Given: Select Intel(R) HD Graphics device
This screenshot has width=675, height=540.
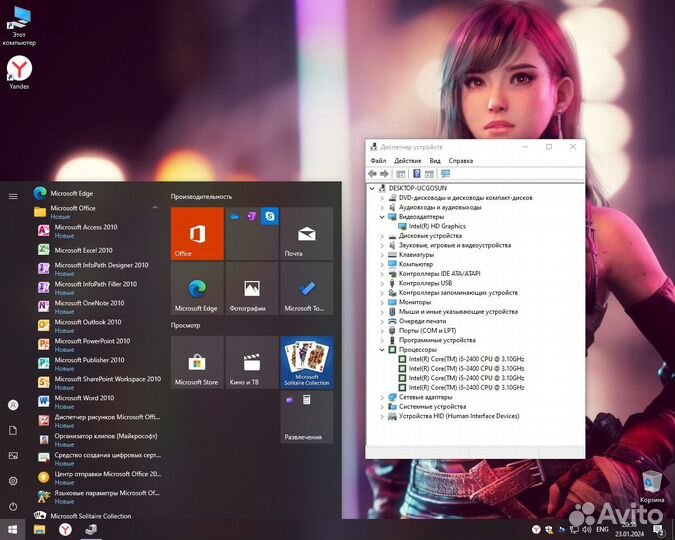Looking at the screenshot, I should click(x=437, y=226).
